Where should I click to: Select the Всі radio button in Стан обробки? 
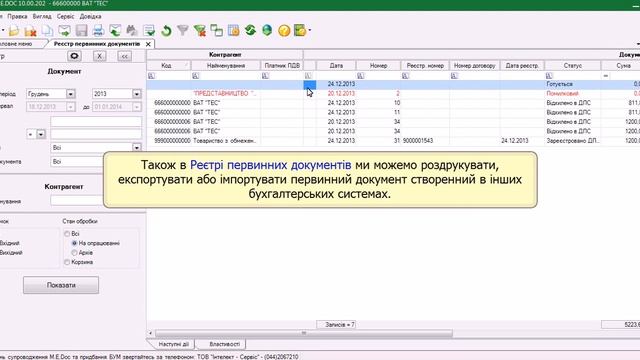pyautogui.click(x=67, y=234)
